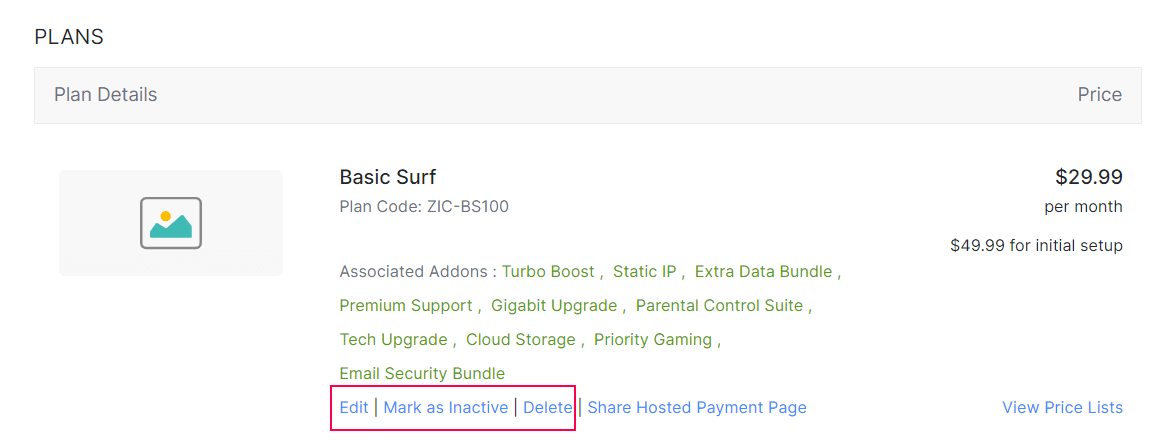Open View Price Lists
This screenshot has width=1154, height=441.
1062,407
